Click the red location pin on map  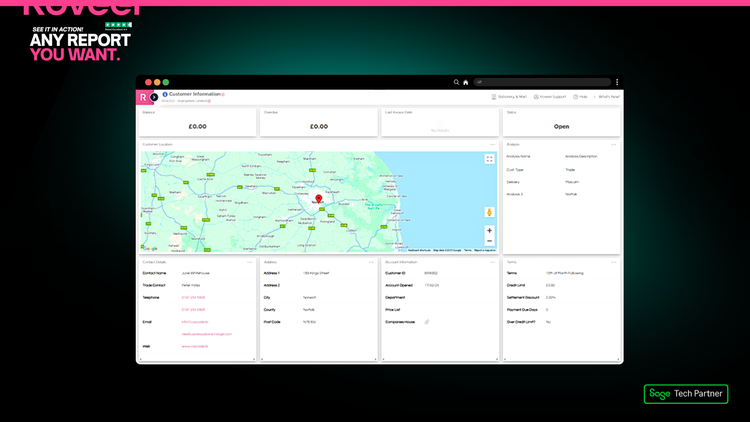(319, 198)
